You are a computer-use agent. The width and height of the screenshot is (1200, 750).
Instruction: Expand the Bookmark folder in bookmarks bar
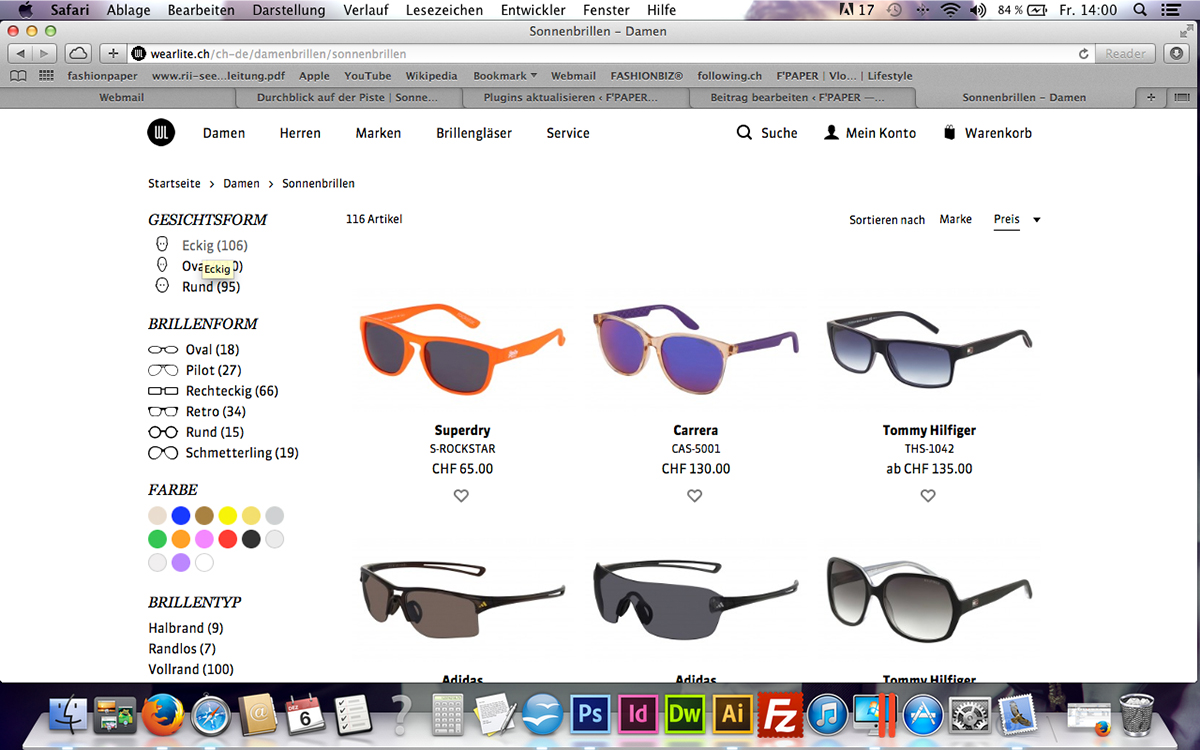point(505,75)
